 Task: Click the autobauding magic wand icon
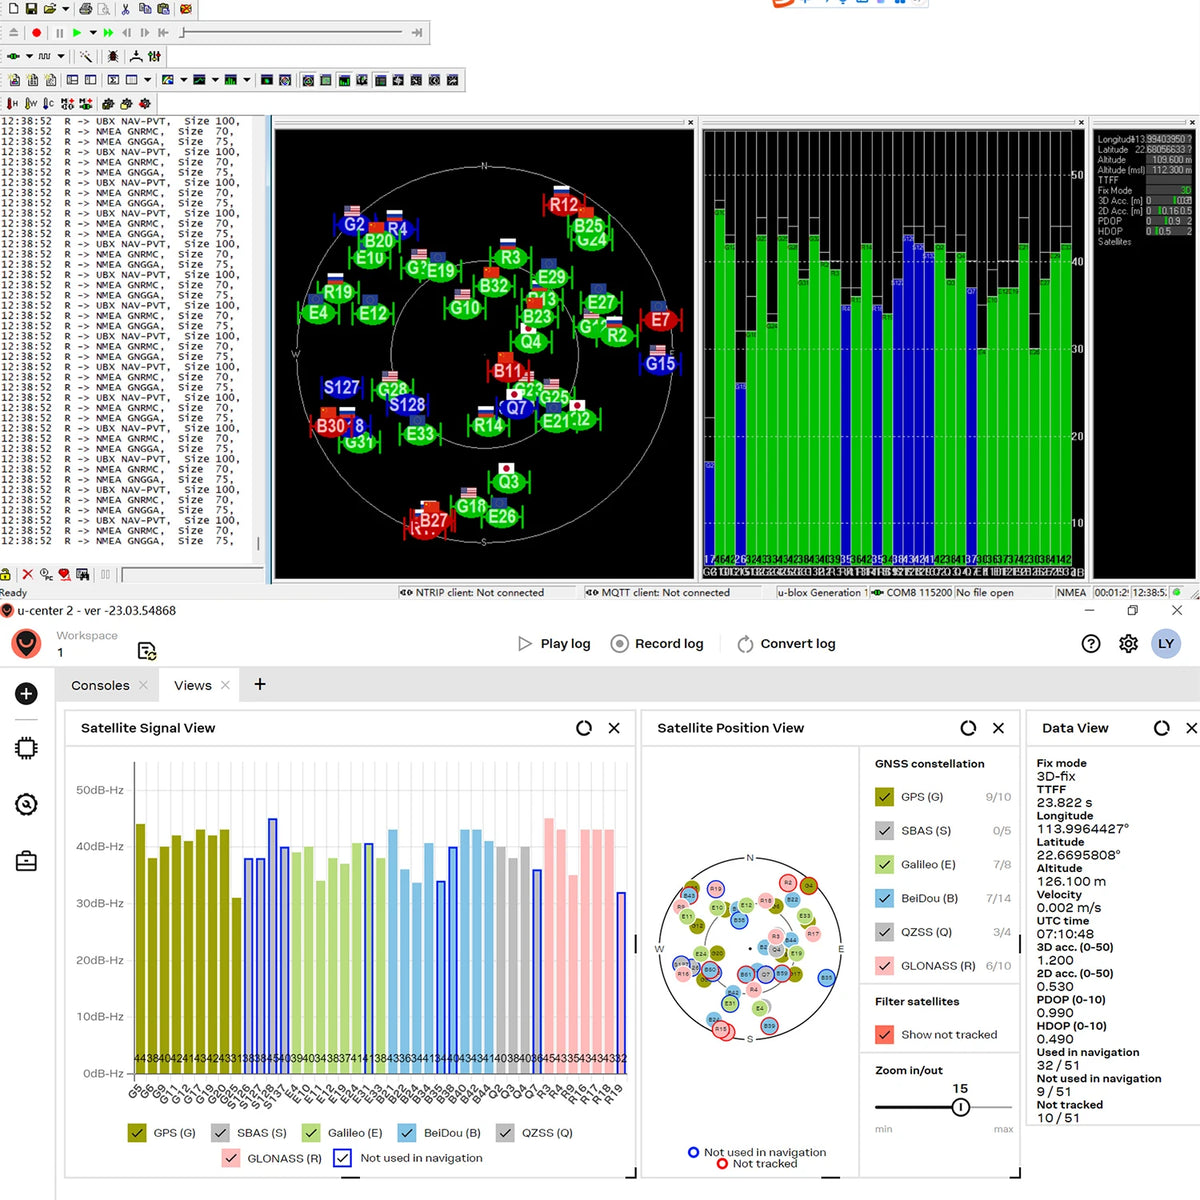(86, 56)
